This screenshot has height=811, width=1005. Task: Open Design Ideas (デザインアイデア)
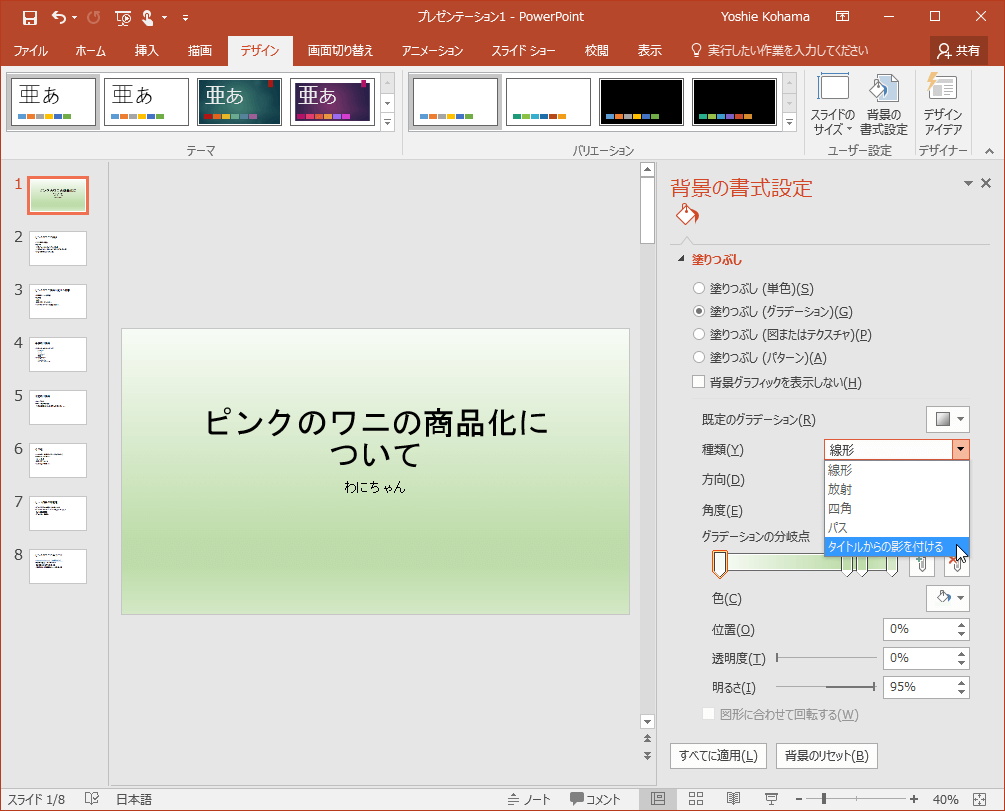942,105
